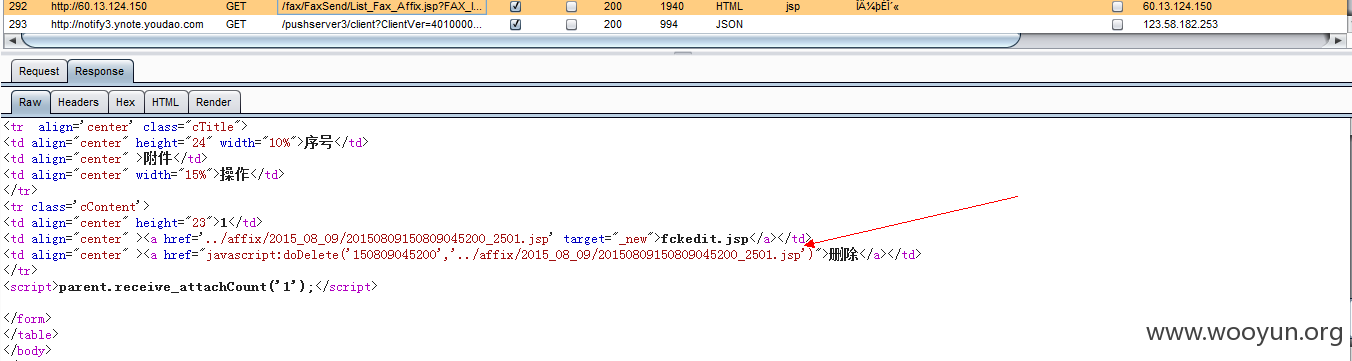Screen dimensions: 1352x361
Task: Open the HTML view tab
Action: pyautogui.click(x=165, y=102)
